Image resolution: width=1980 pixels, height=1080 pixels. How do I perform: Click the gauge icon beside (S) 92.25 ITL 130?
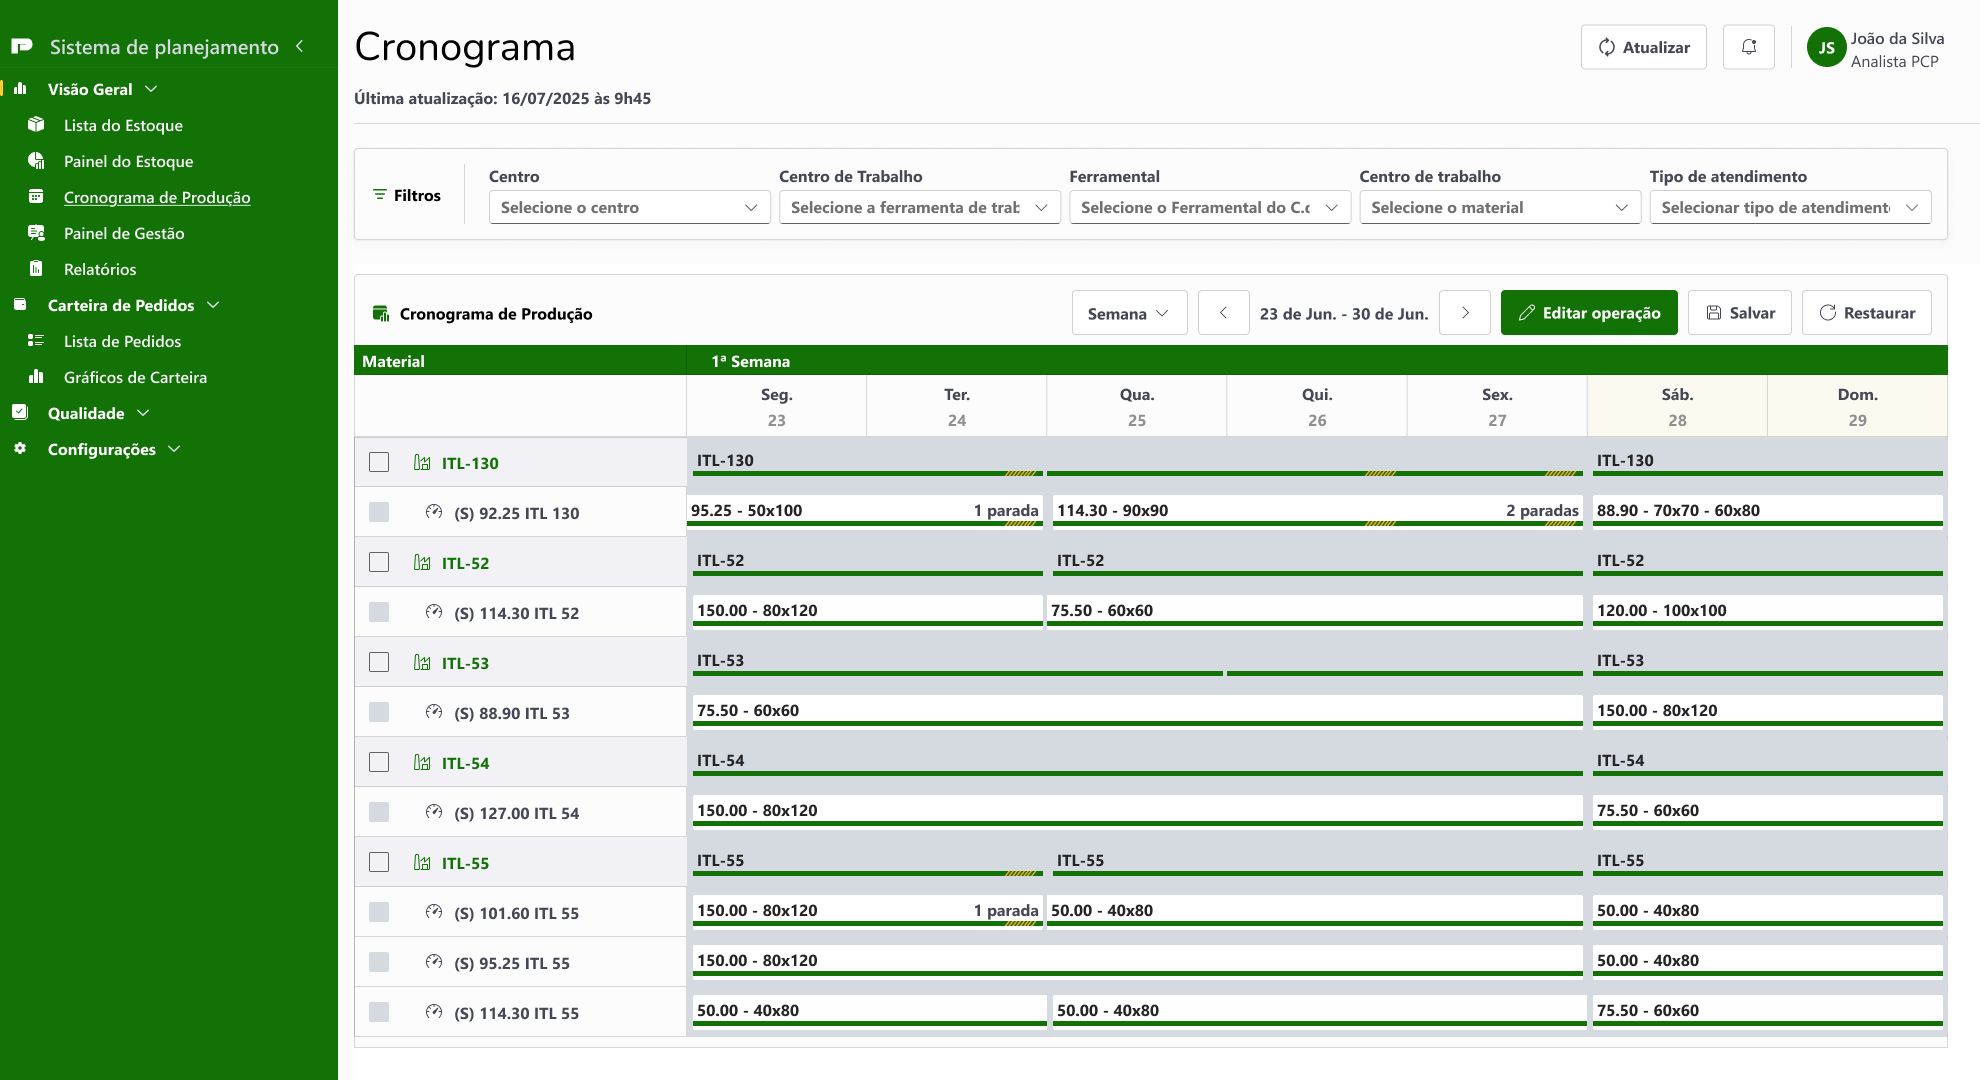click(x=434, y=512)
